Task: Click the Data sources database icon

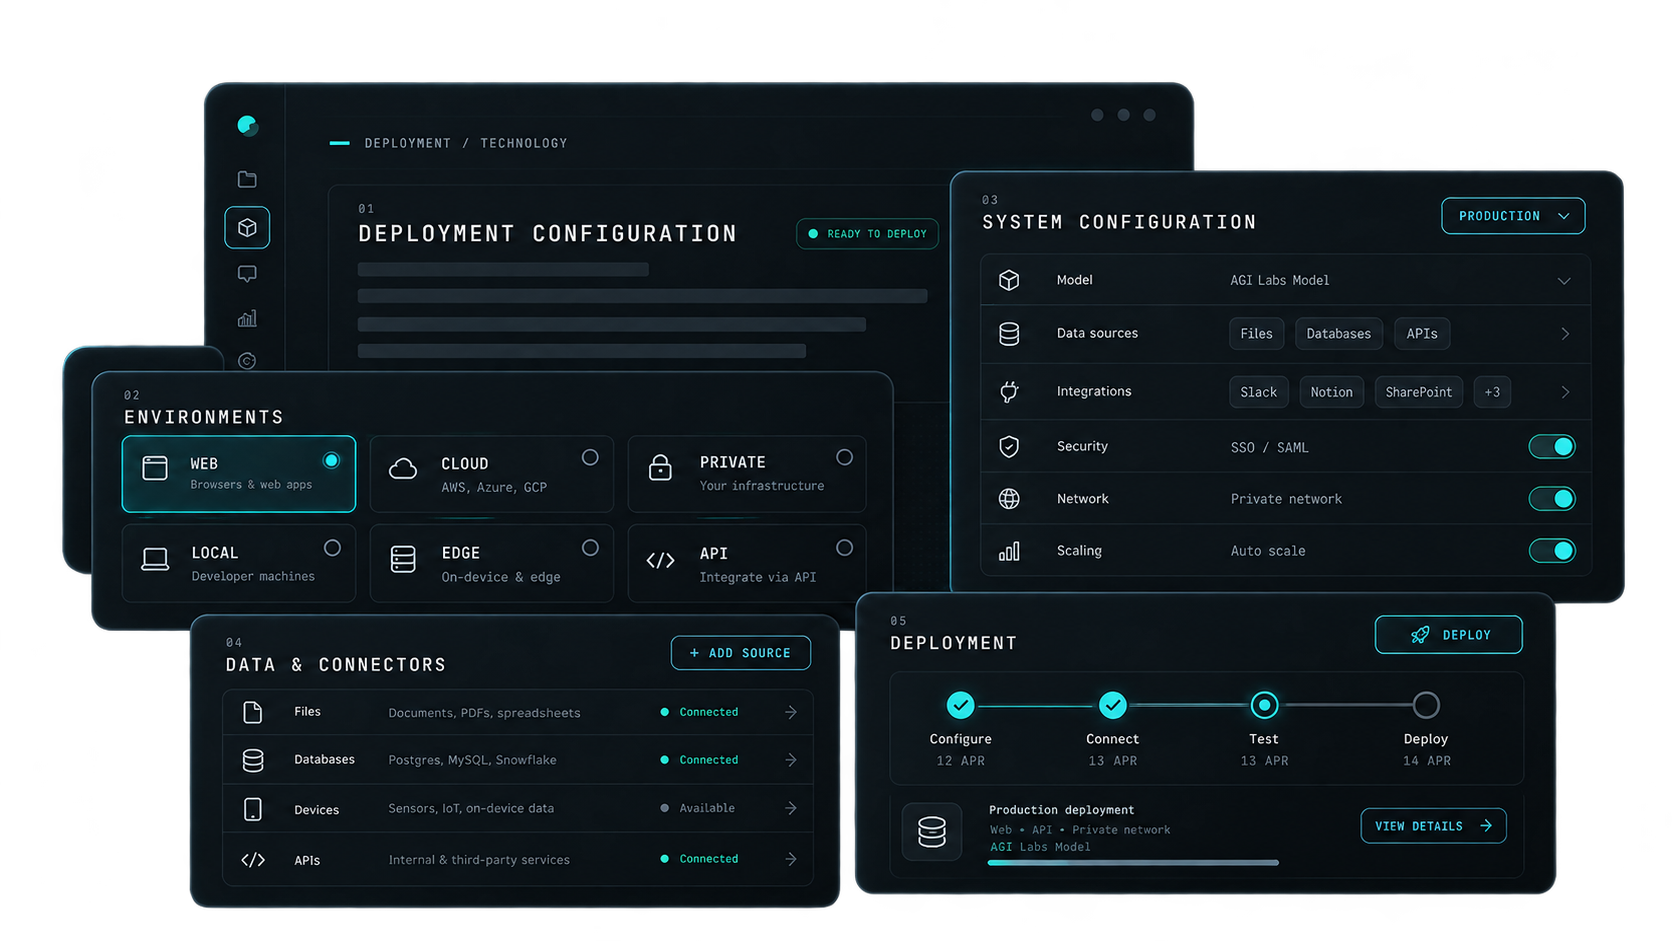Action: click(x=1009, y=334)
